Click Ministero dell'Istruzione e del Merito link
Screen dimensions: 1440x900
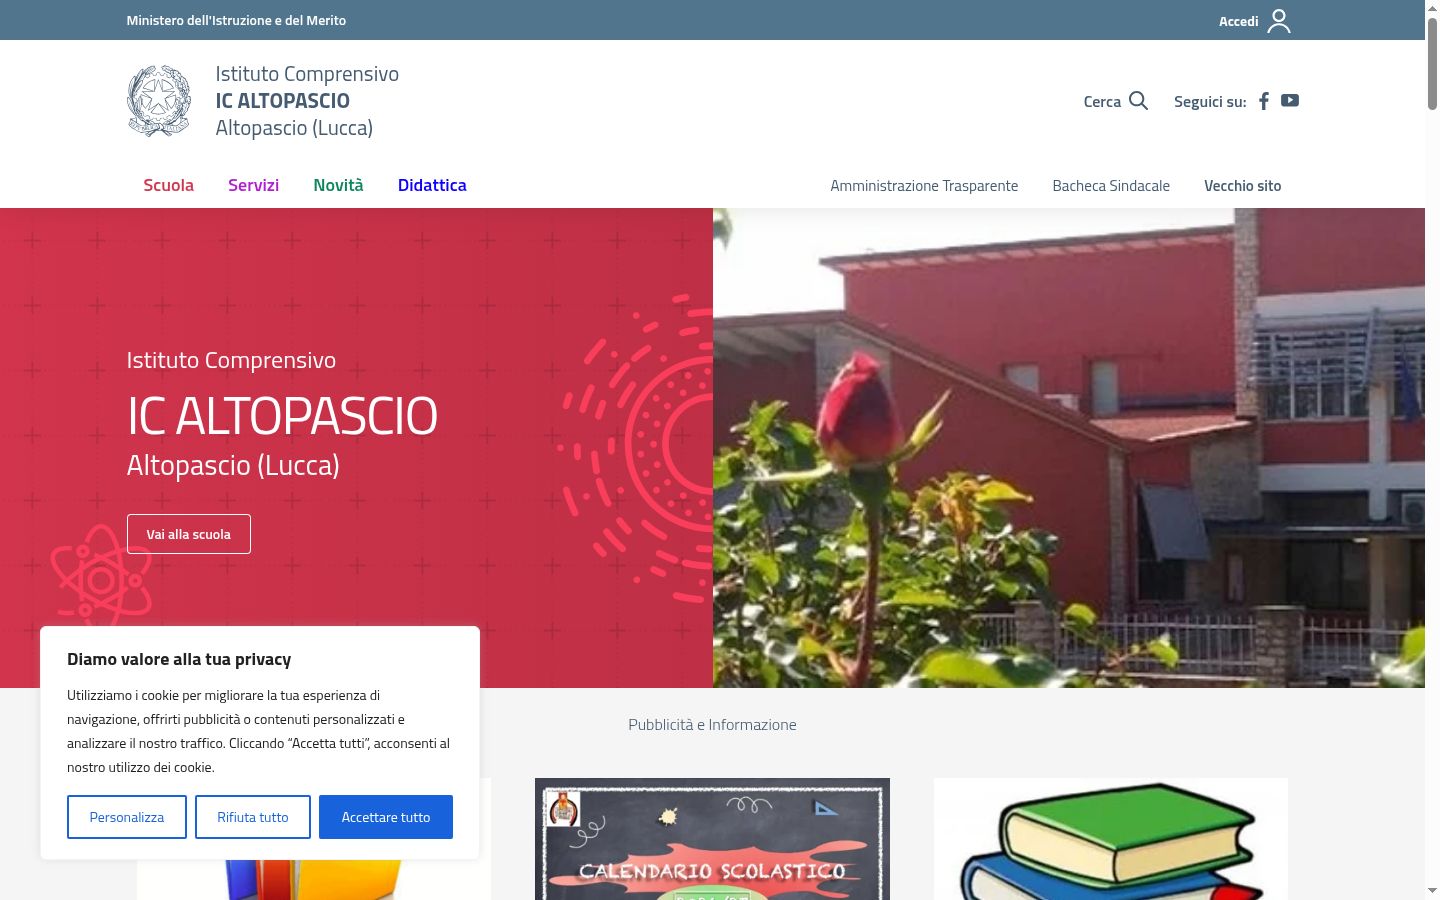(236, 20)
